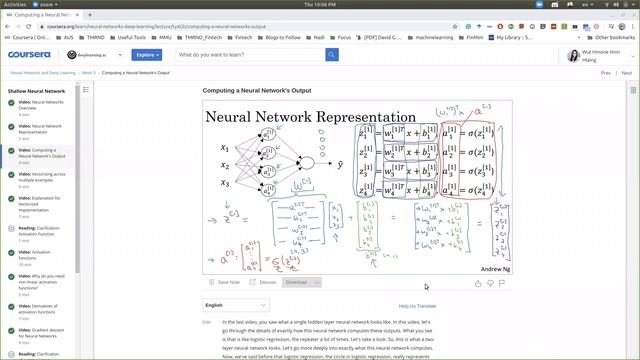Click the thumbs up icon under the video
Image resolution: width=640 pixels, height=360 pixels.
(x=478, y=283)
